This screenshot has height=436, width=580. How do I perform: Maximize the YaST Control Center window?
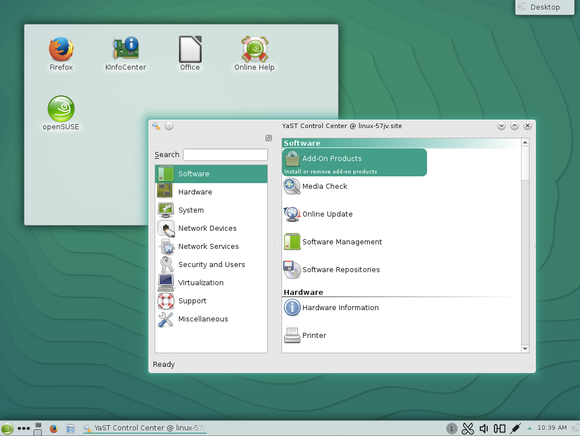click(x=515, y=126)
